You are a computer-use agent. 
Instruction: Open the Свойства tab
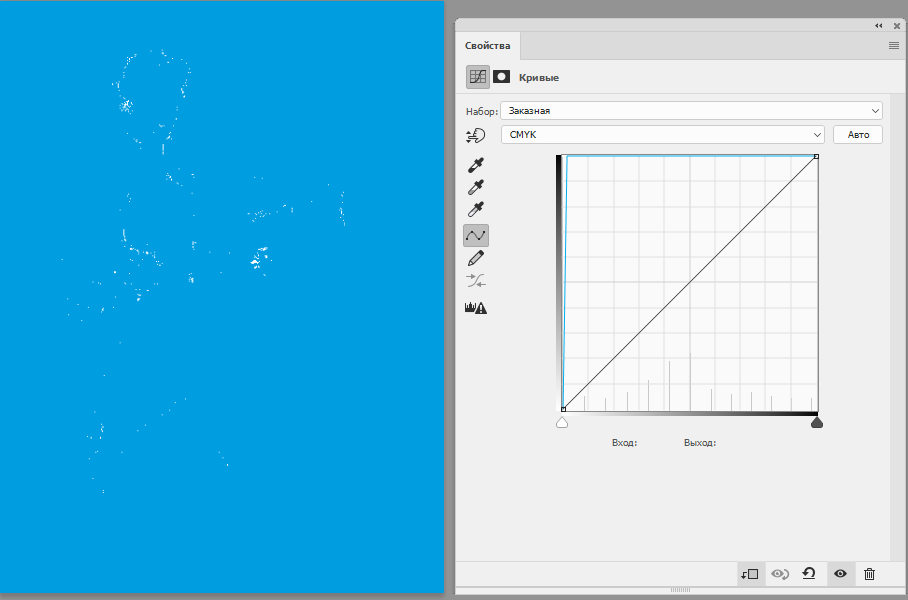488,46
